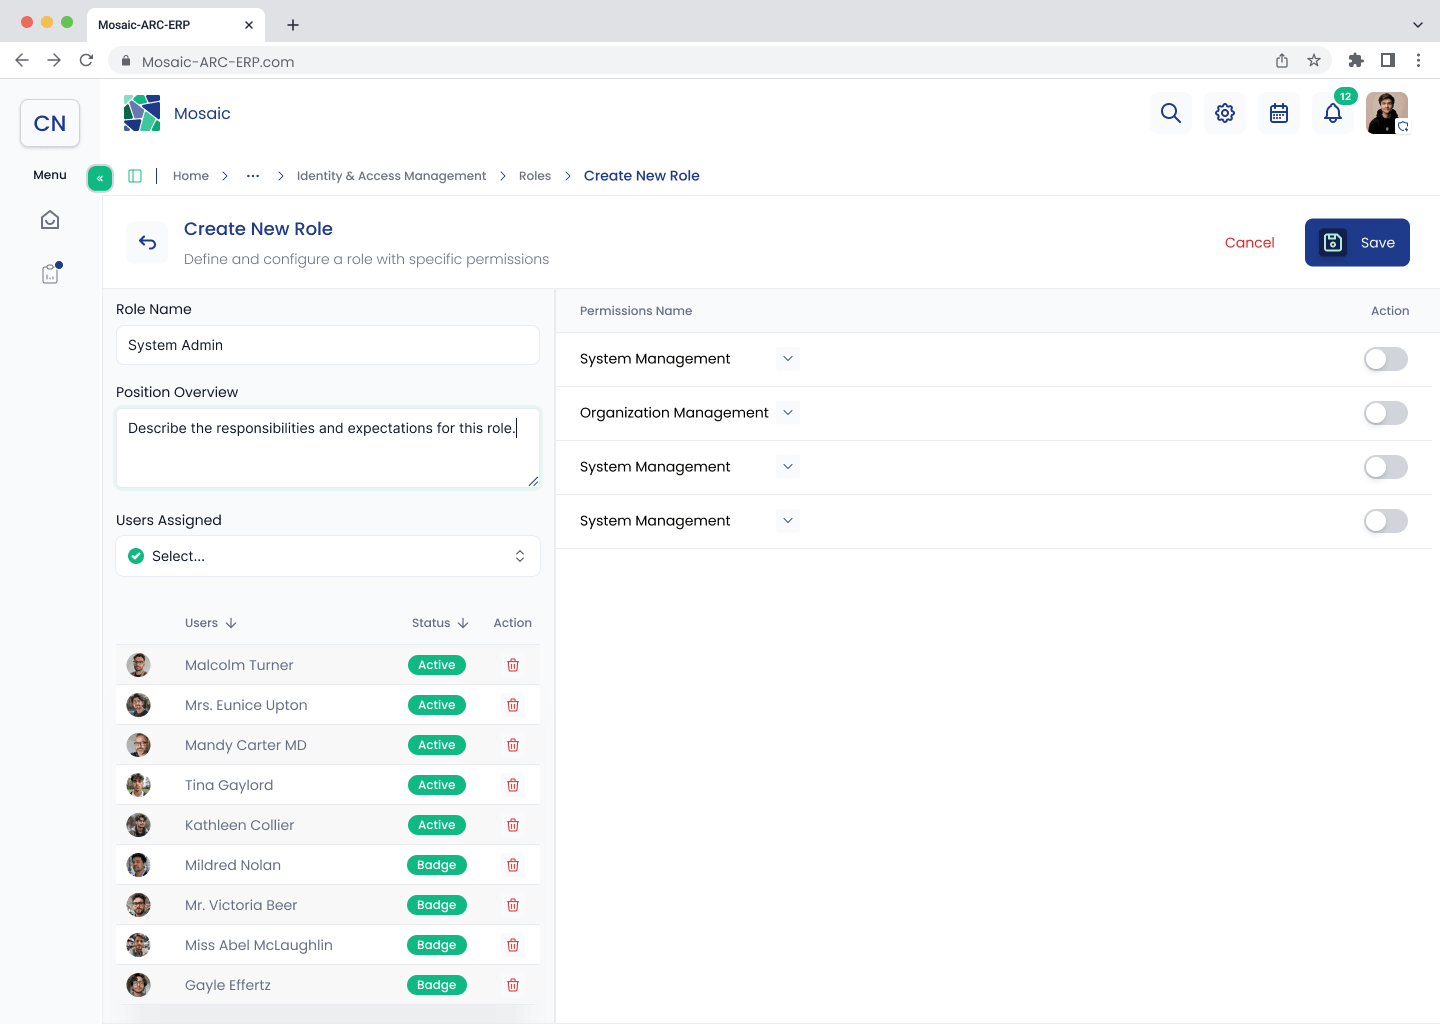This screenshot has width=1440, height=1024.
Task: Click into the Position Overview text area
Action: point(328,448)
